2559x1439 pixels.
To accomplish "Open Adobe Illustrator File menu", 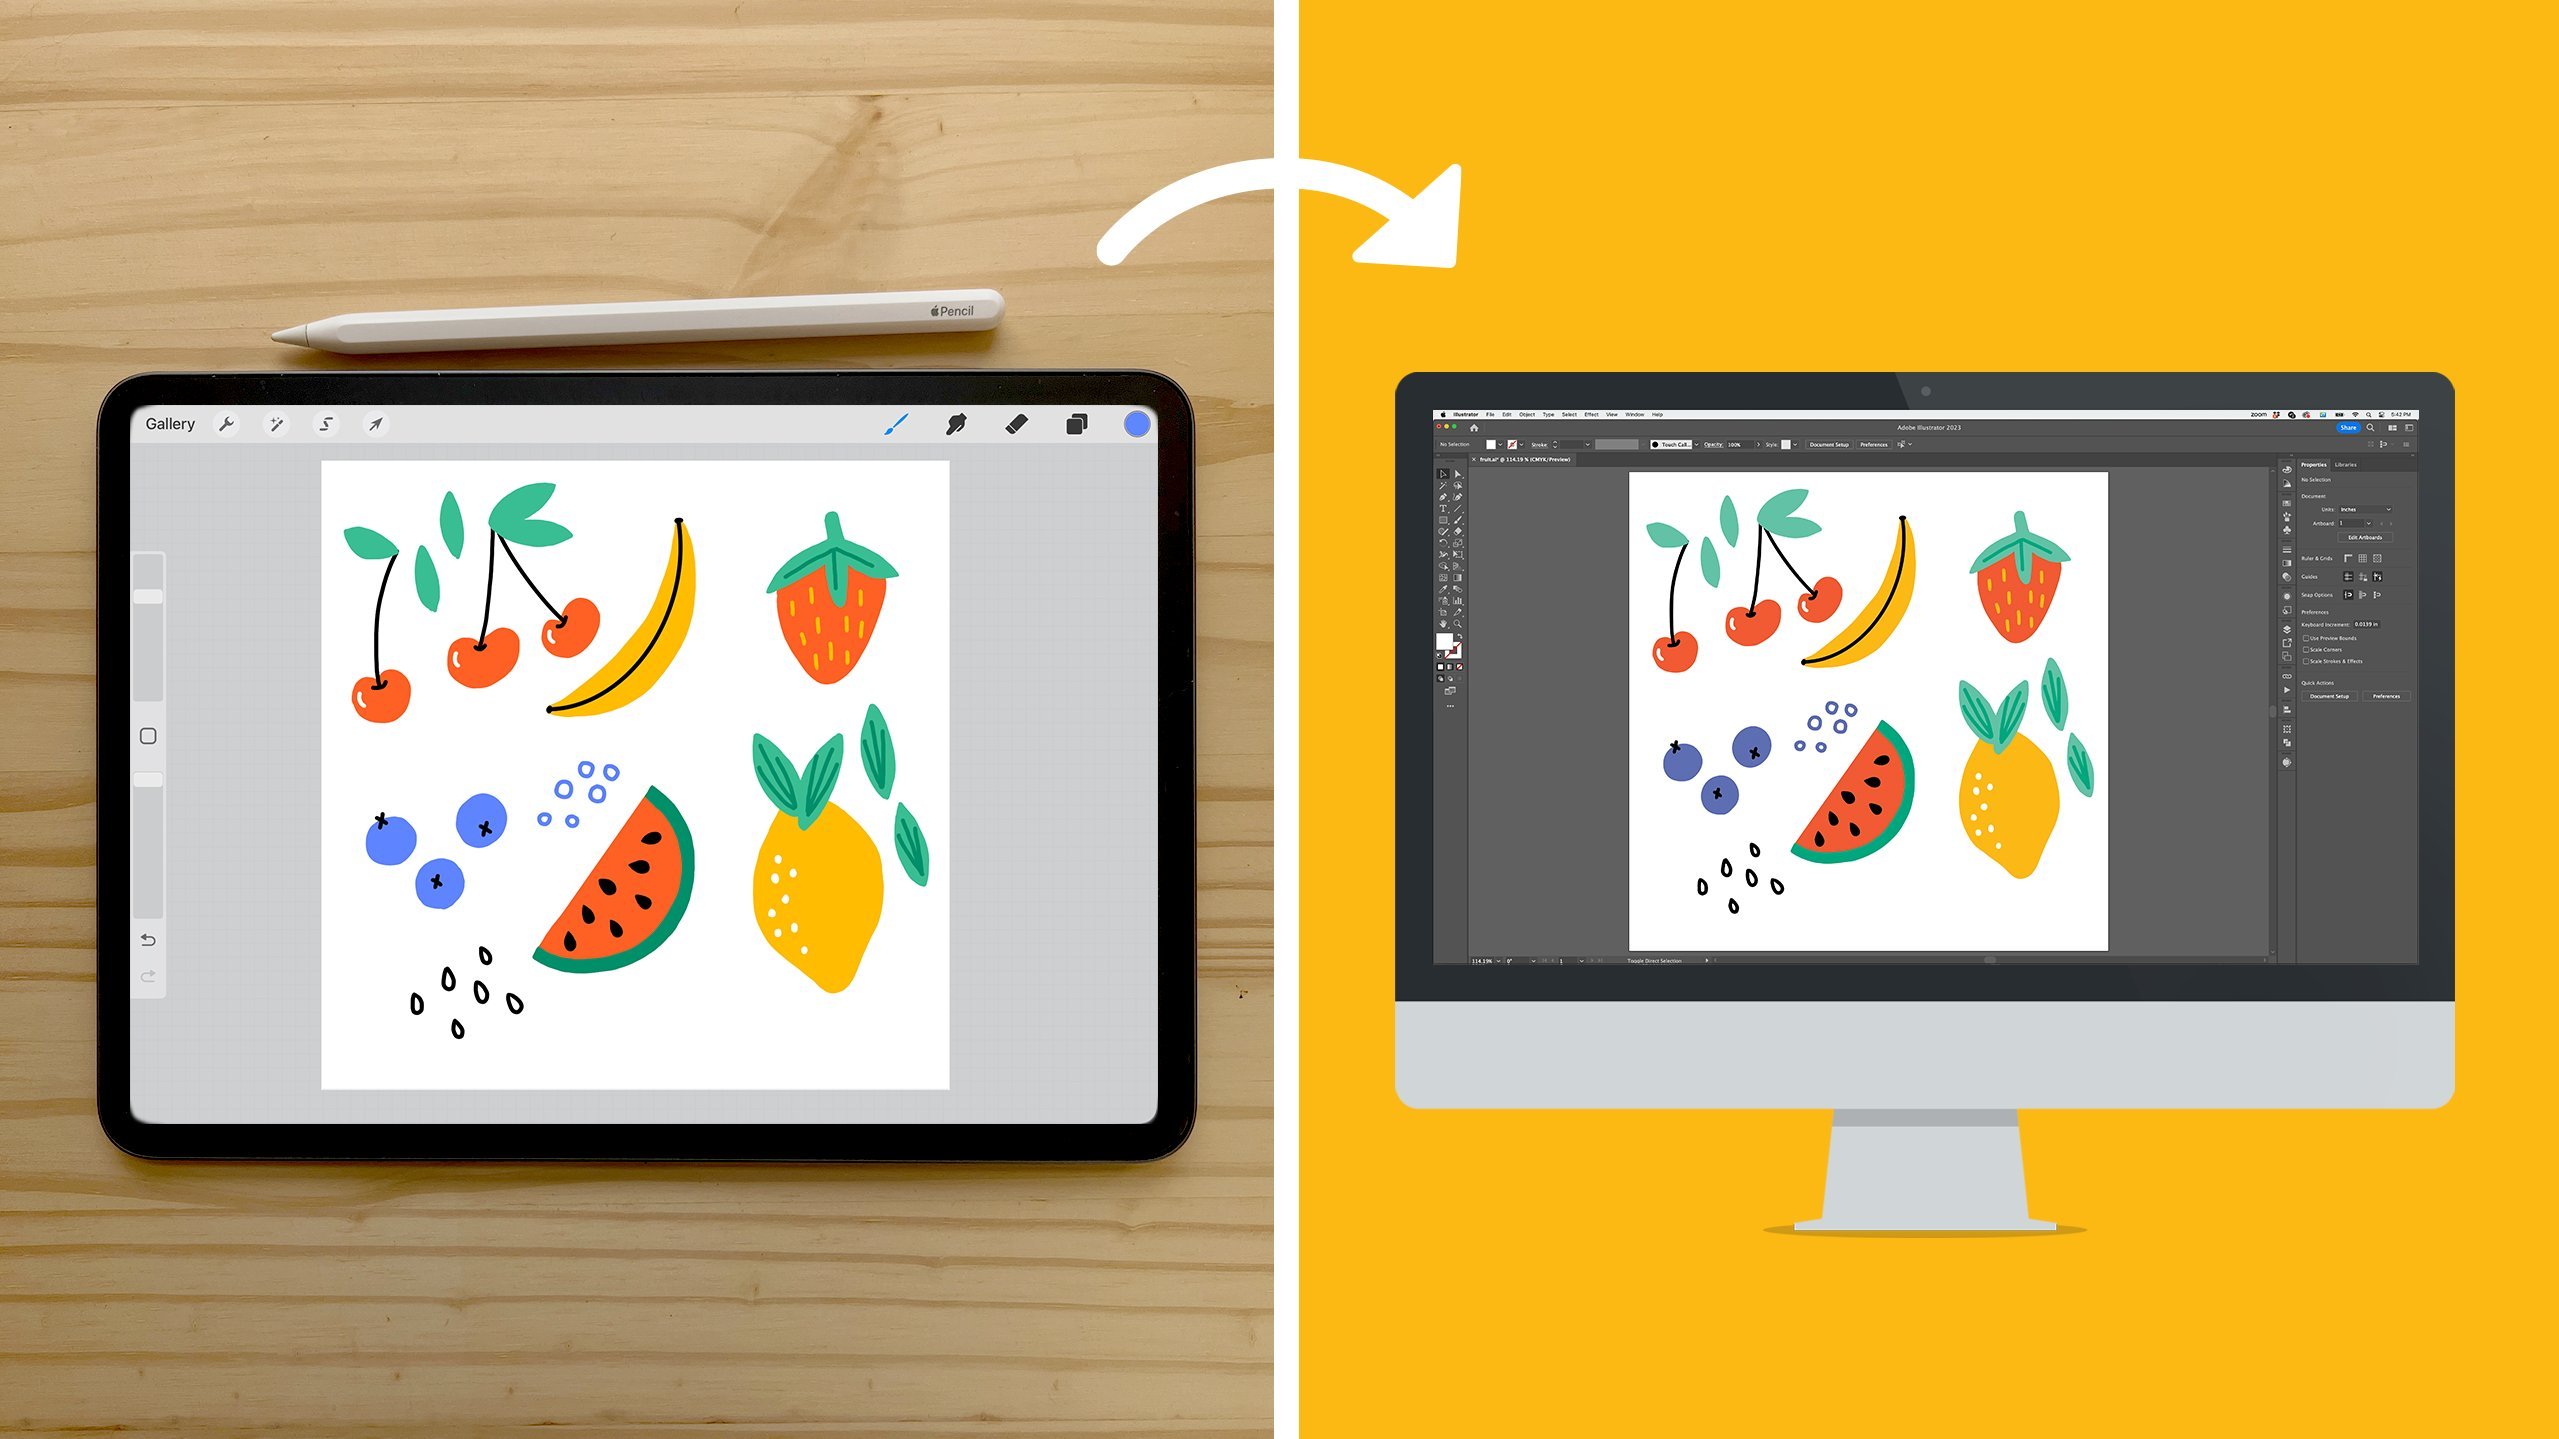I will [x=1490, y=415].
